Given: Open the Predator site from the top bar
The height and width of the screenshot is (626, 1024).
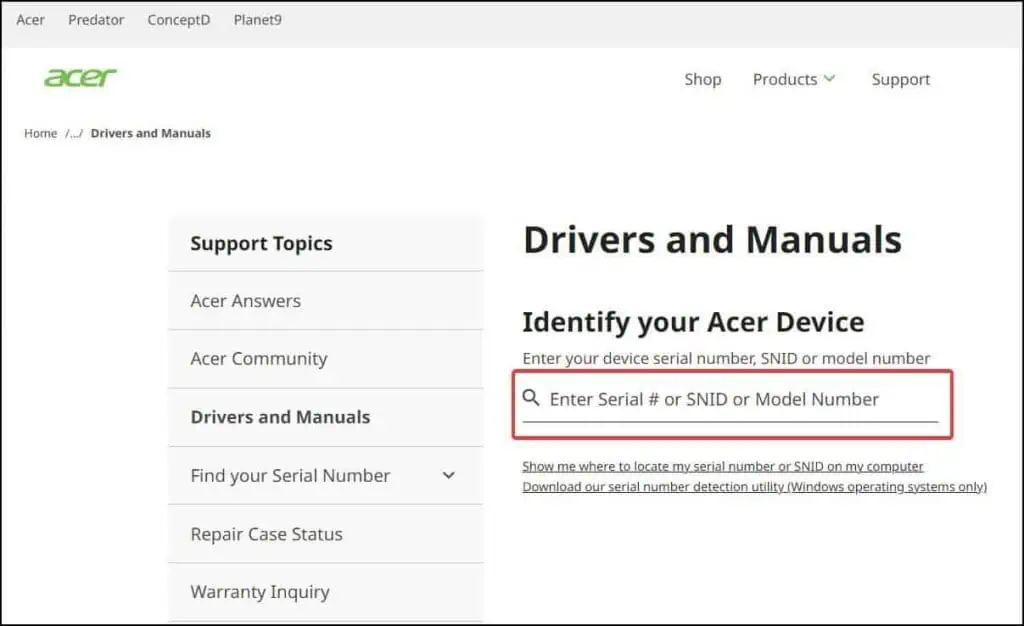Looking at the screenshot, I should click(96, 19).
